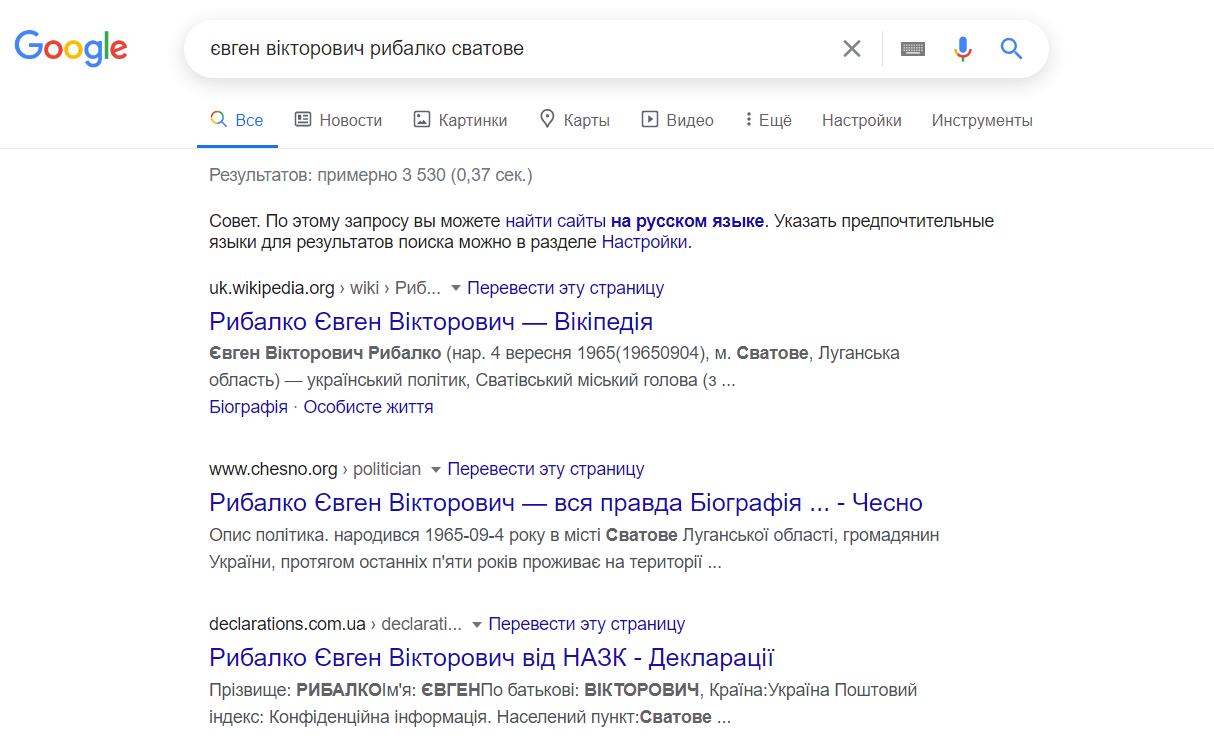Translate the declarations.com.ua result page
Screen dimensions: 1214x755
pyautogui.click(x=586, y=624)
